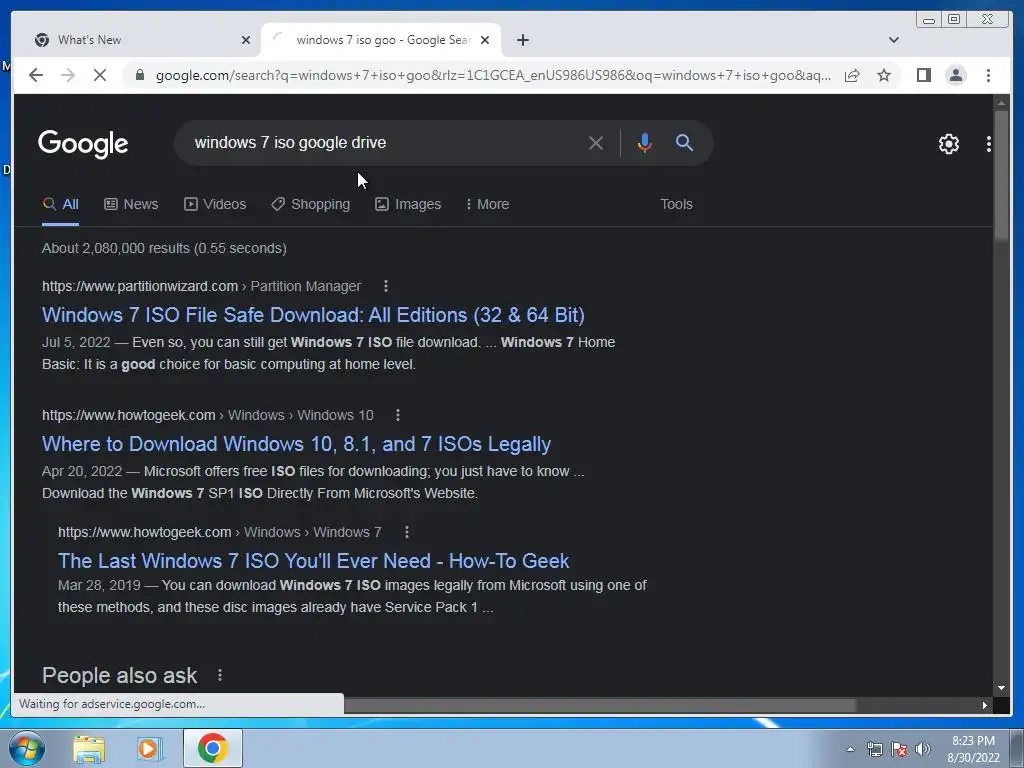The image size is (1024, 768).
Task: Open options dots for howtogeek Windows 7 result
Action: (407, 532)
